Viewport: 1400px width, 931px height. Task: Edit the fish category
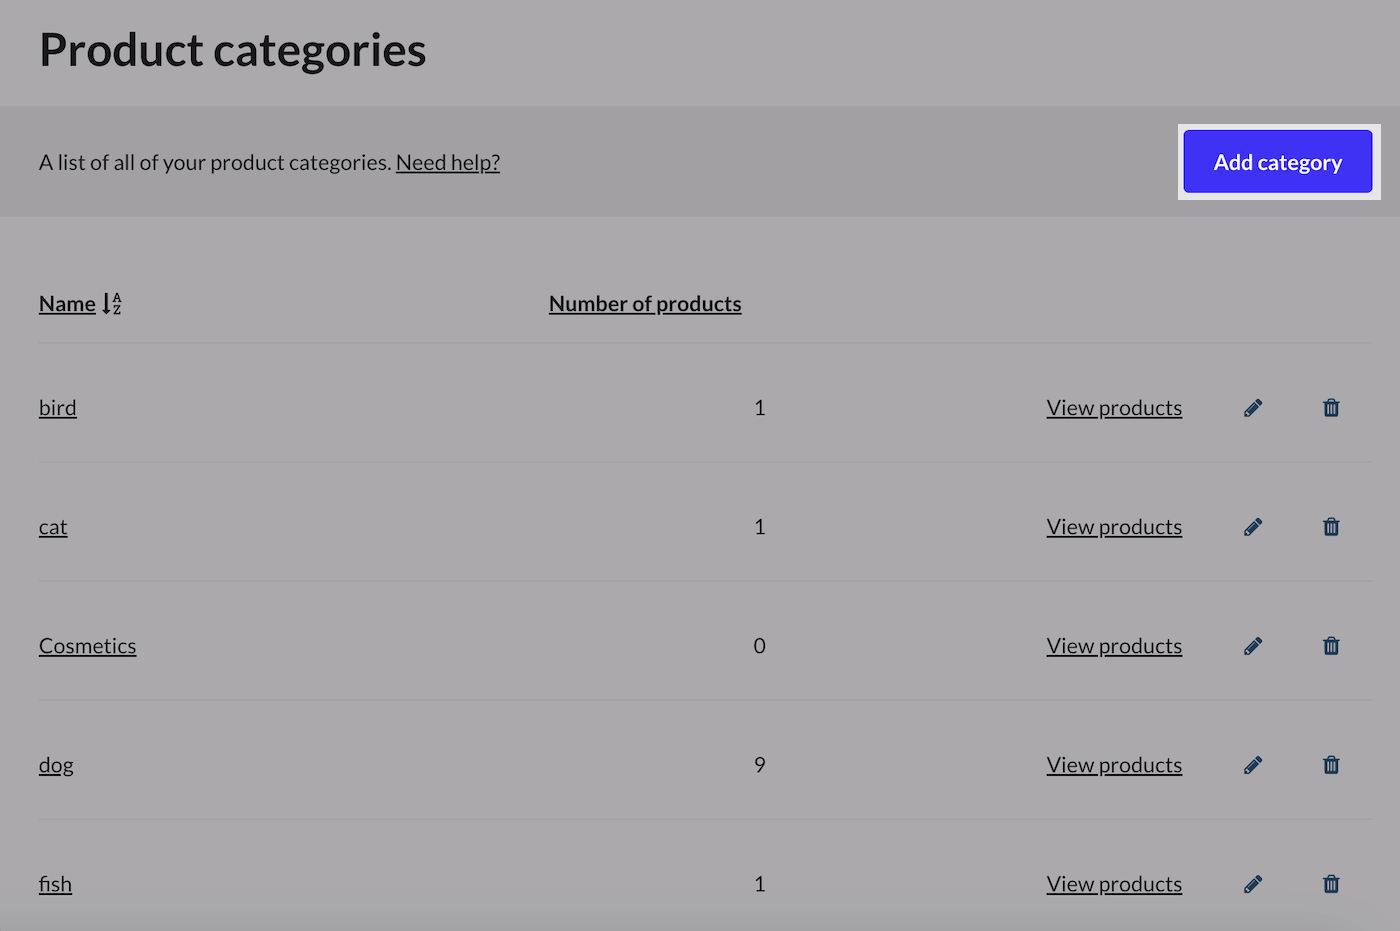tap(1253, 883)
